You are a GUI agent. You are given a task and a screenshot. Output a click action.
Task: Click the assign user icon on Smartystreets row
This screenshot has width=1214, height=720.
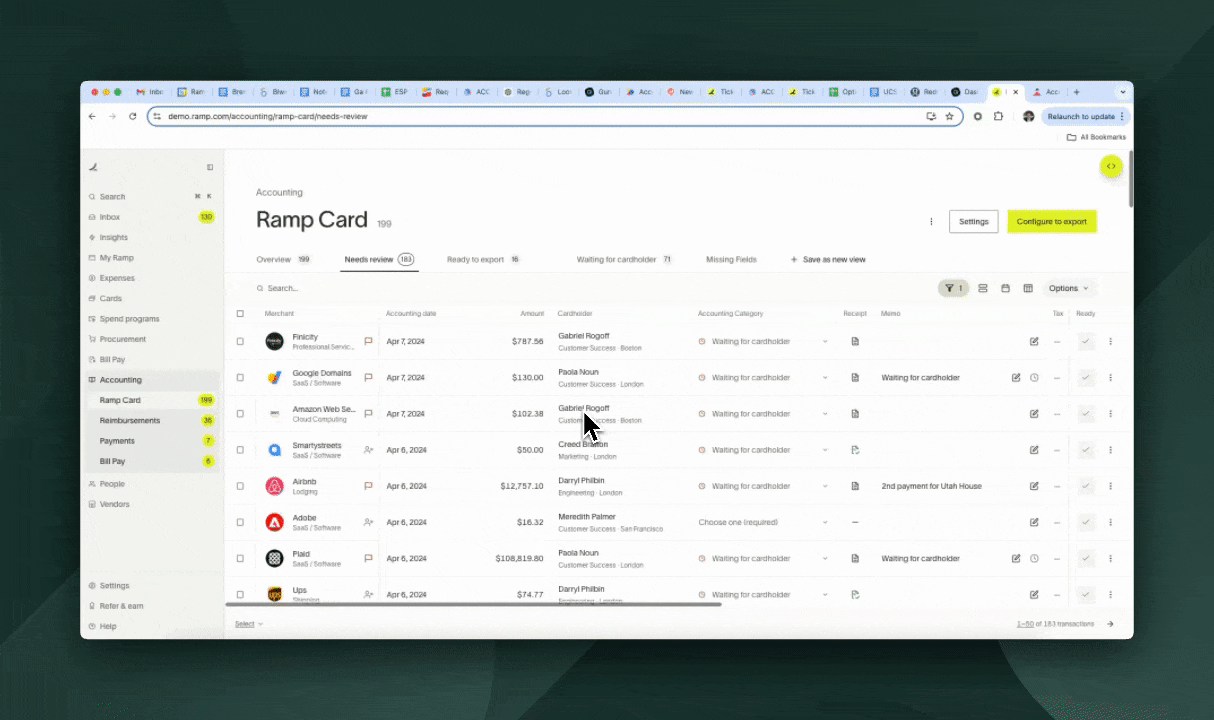pyautogui.click(x=369, y=450)
